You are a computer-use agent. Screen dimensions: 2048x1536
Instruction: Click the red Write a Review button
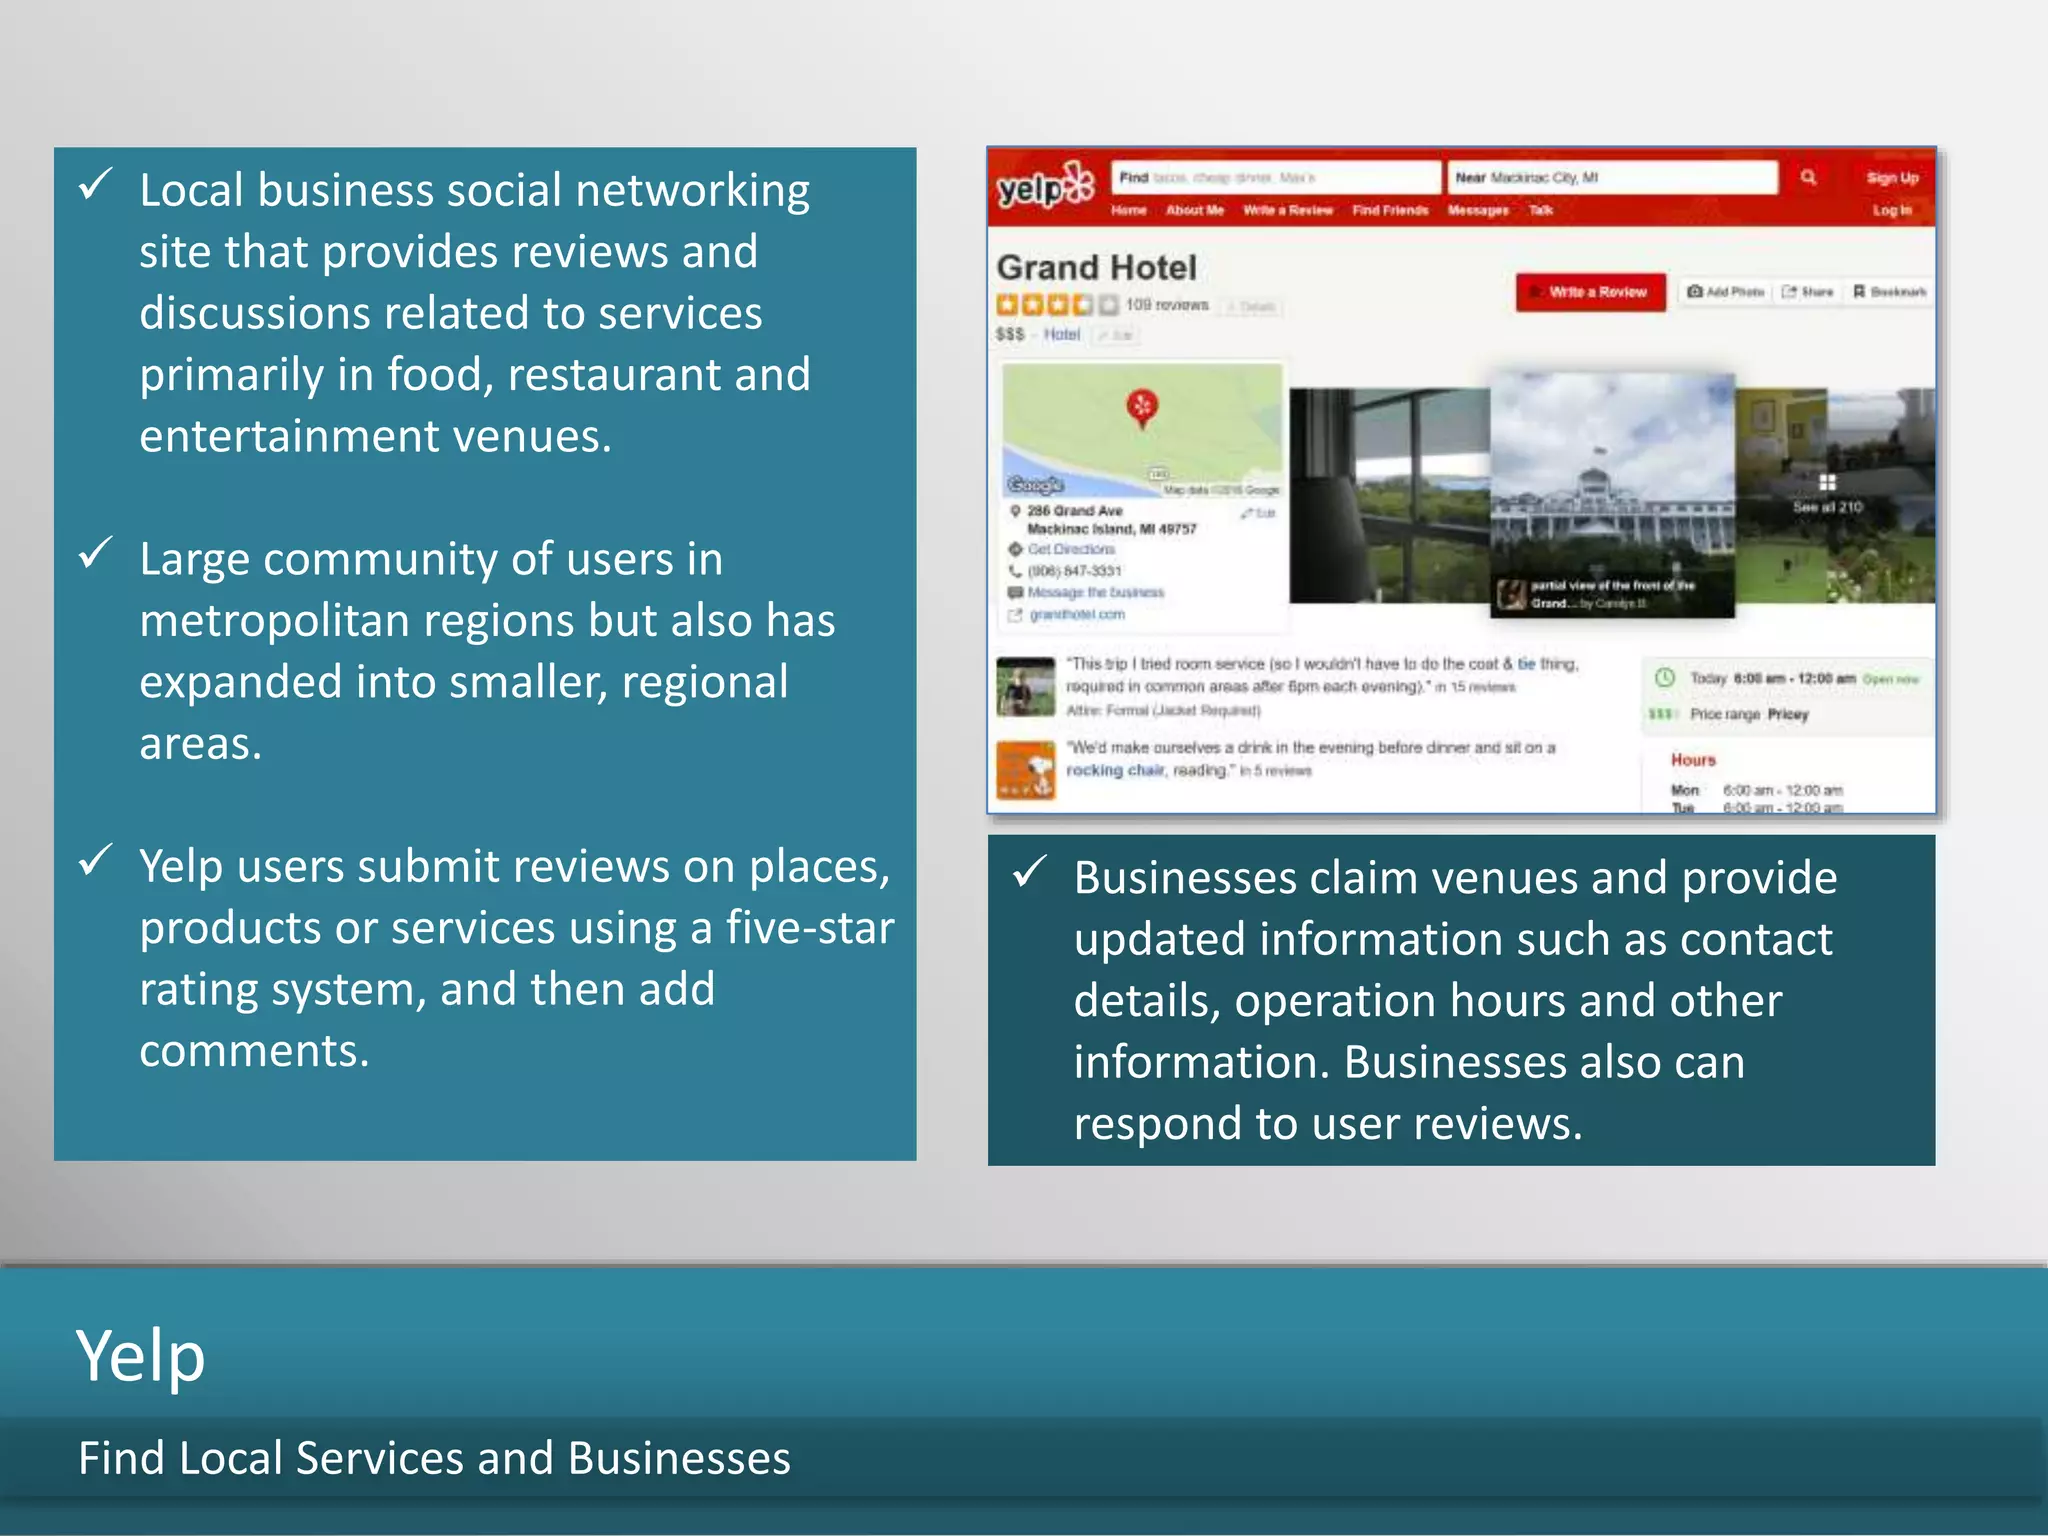click(x=1591, y=292)
